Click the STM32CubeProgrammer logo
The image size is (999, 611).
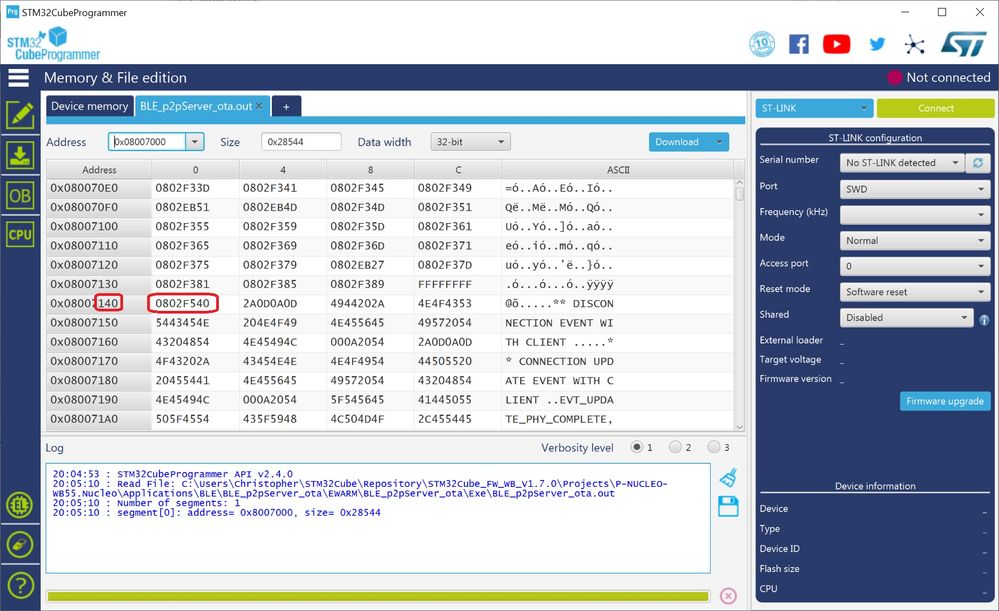click(x=54, y=43)
